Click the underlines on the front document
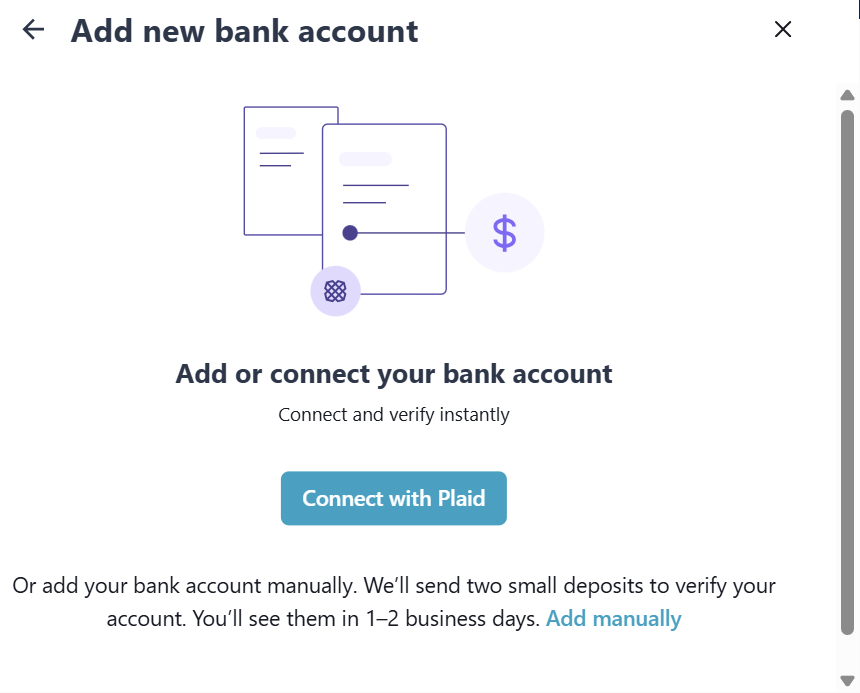Screen dimensions: 860x693 (x=375, y=194)
